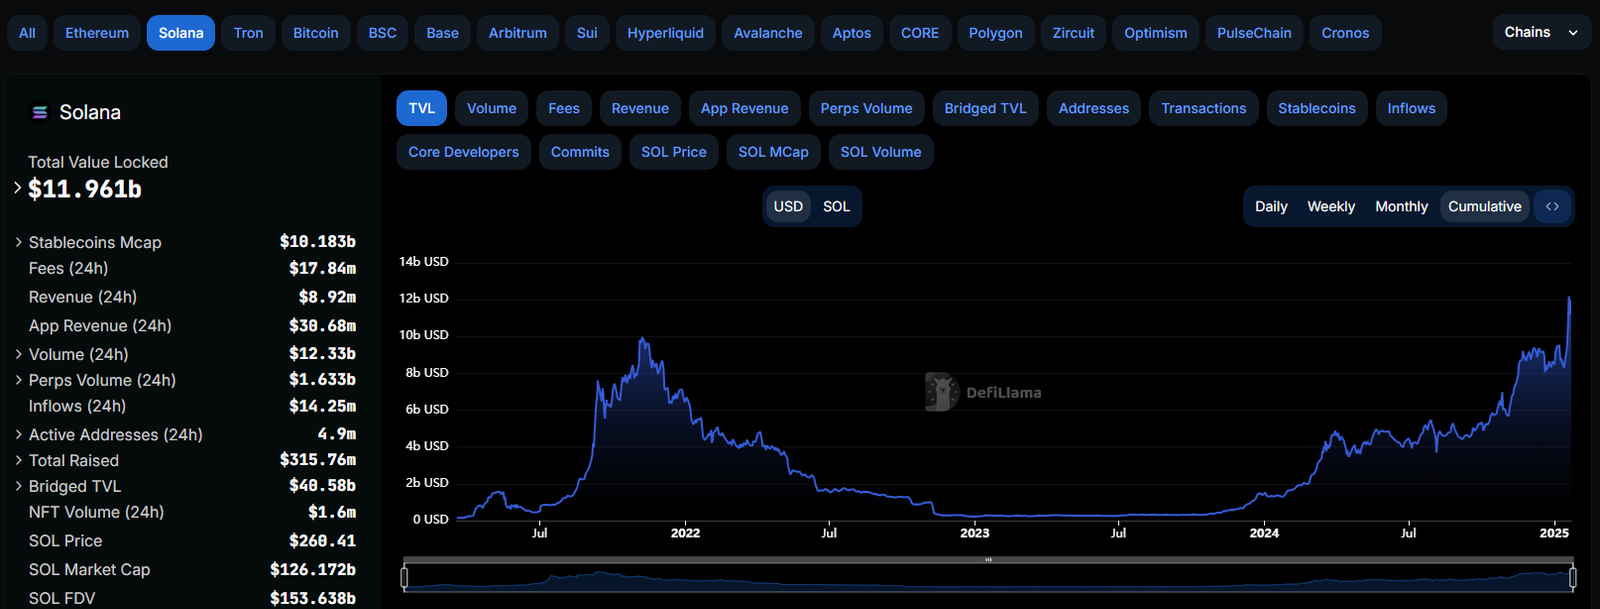Toggle the SOL Price chart metric
Image resolution: width=1600 pixels, height=609 pixels.
click(x=674, y=152)
